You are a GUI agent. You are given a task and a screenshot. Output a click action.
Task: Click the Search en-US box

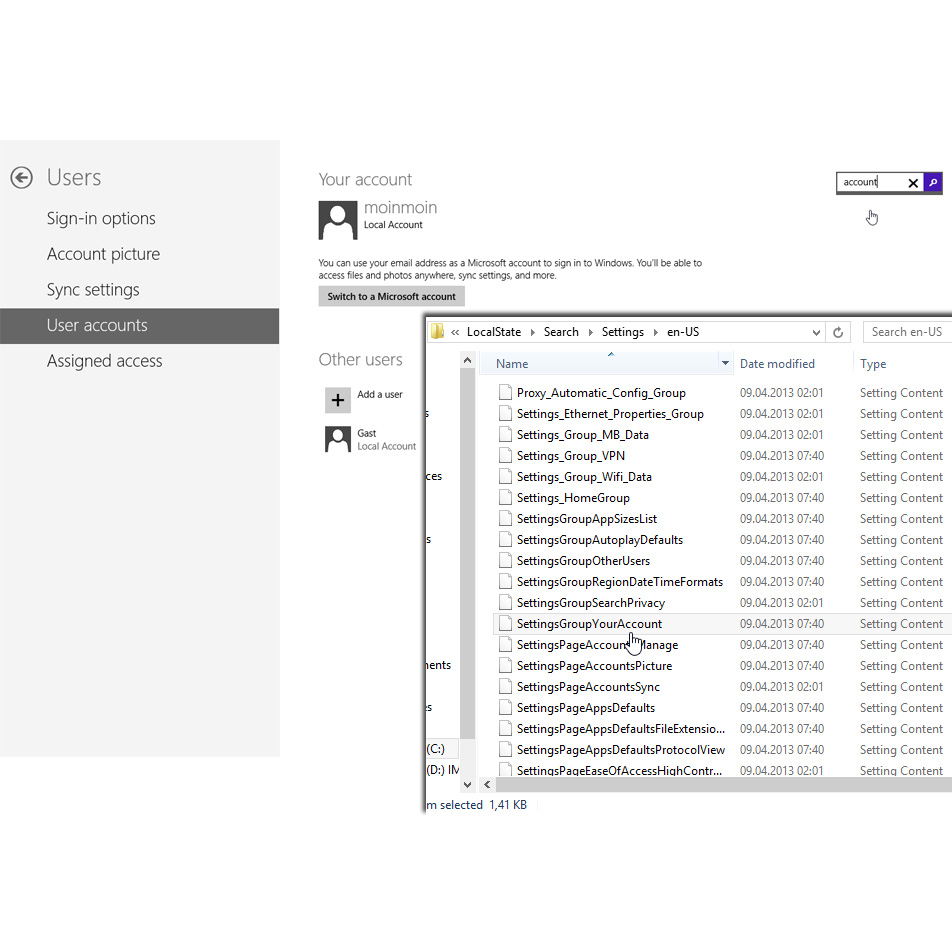point(907,332)
